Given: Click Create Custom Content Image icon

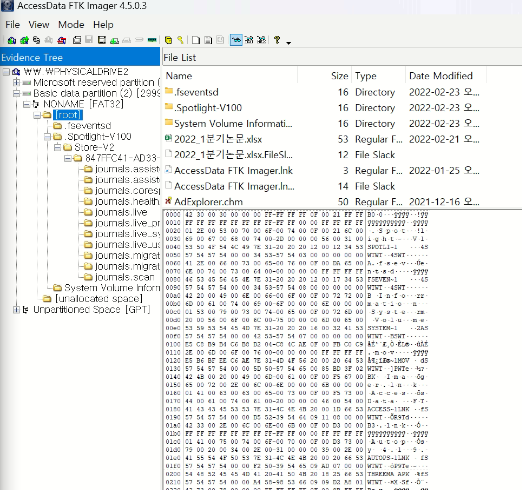Looking at the screenshot, I should 127,41.
